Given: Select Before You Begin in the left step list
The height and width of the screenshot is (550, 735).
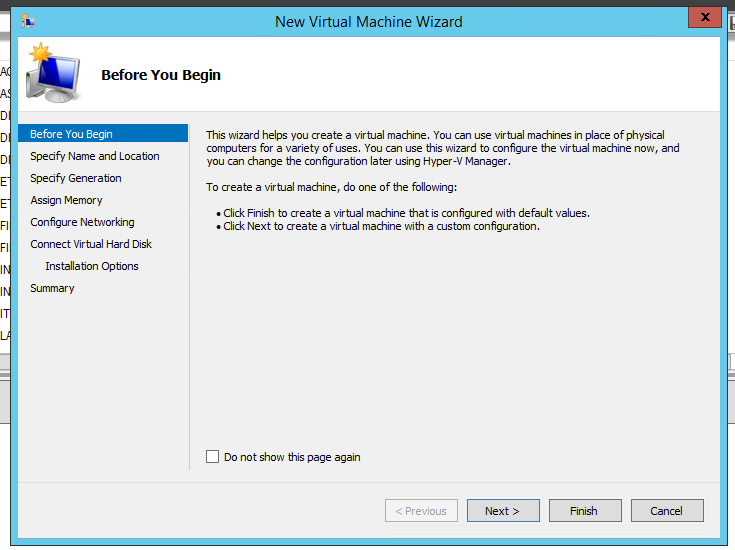Looking at the screenshot, I should (71, 134).
